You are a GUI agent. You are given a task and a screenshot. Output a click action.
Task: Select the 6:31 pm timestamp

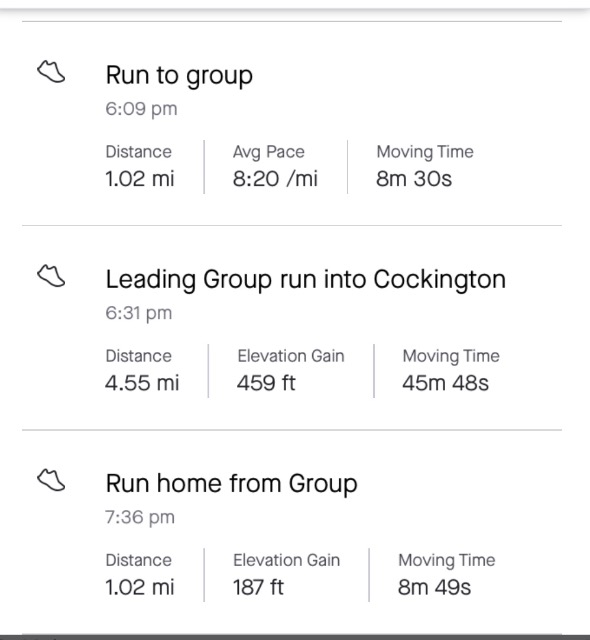coord(139,313)
